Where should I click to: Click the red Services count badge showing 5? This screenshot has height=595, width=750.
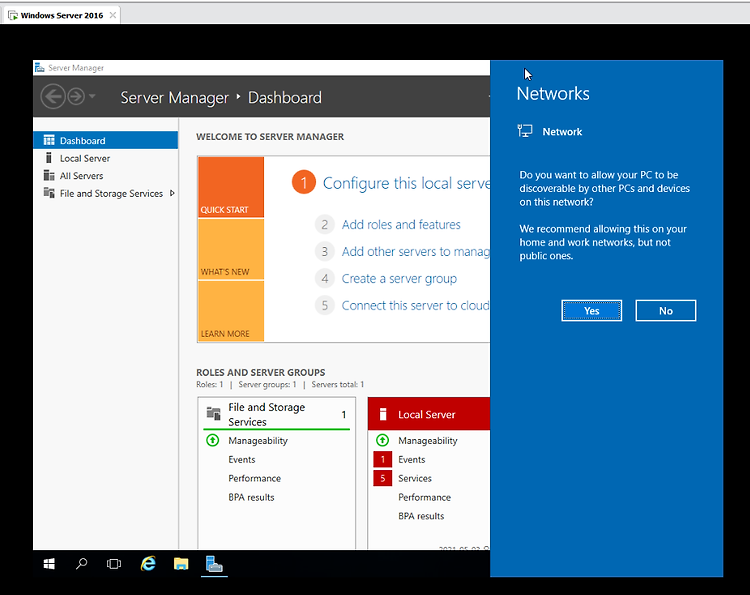[x=383, y=478]
